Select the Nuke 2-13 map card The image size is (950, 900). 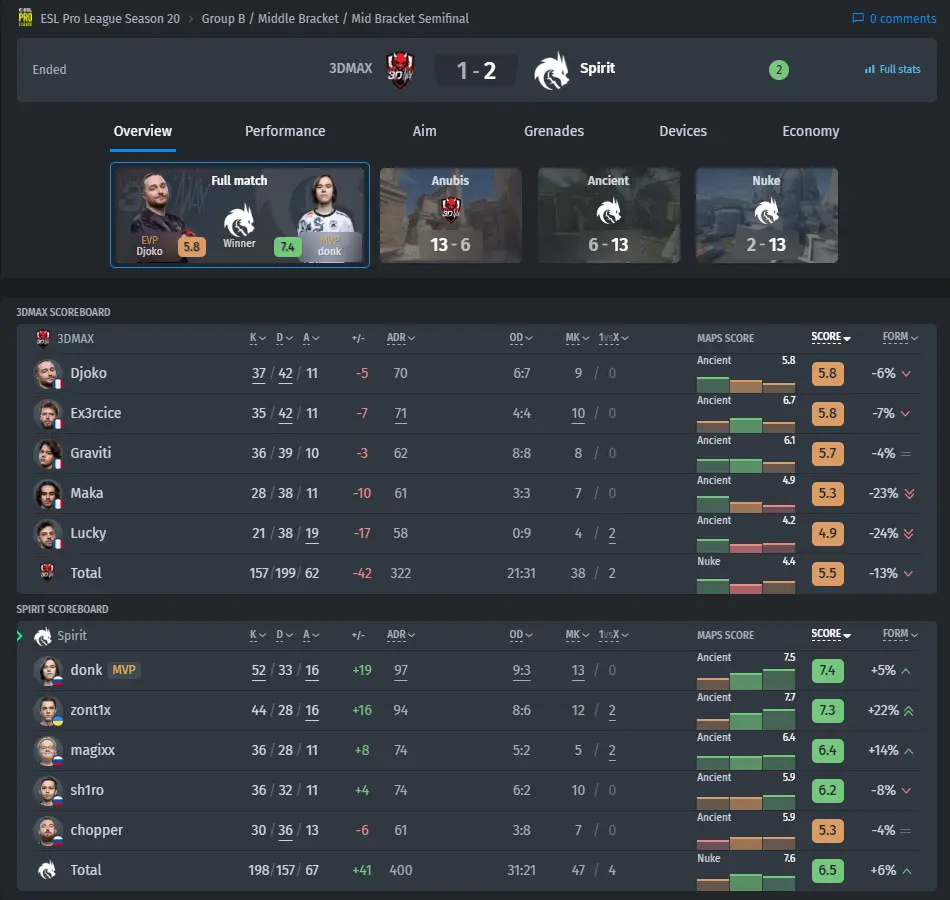tap(766, 215)
